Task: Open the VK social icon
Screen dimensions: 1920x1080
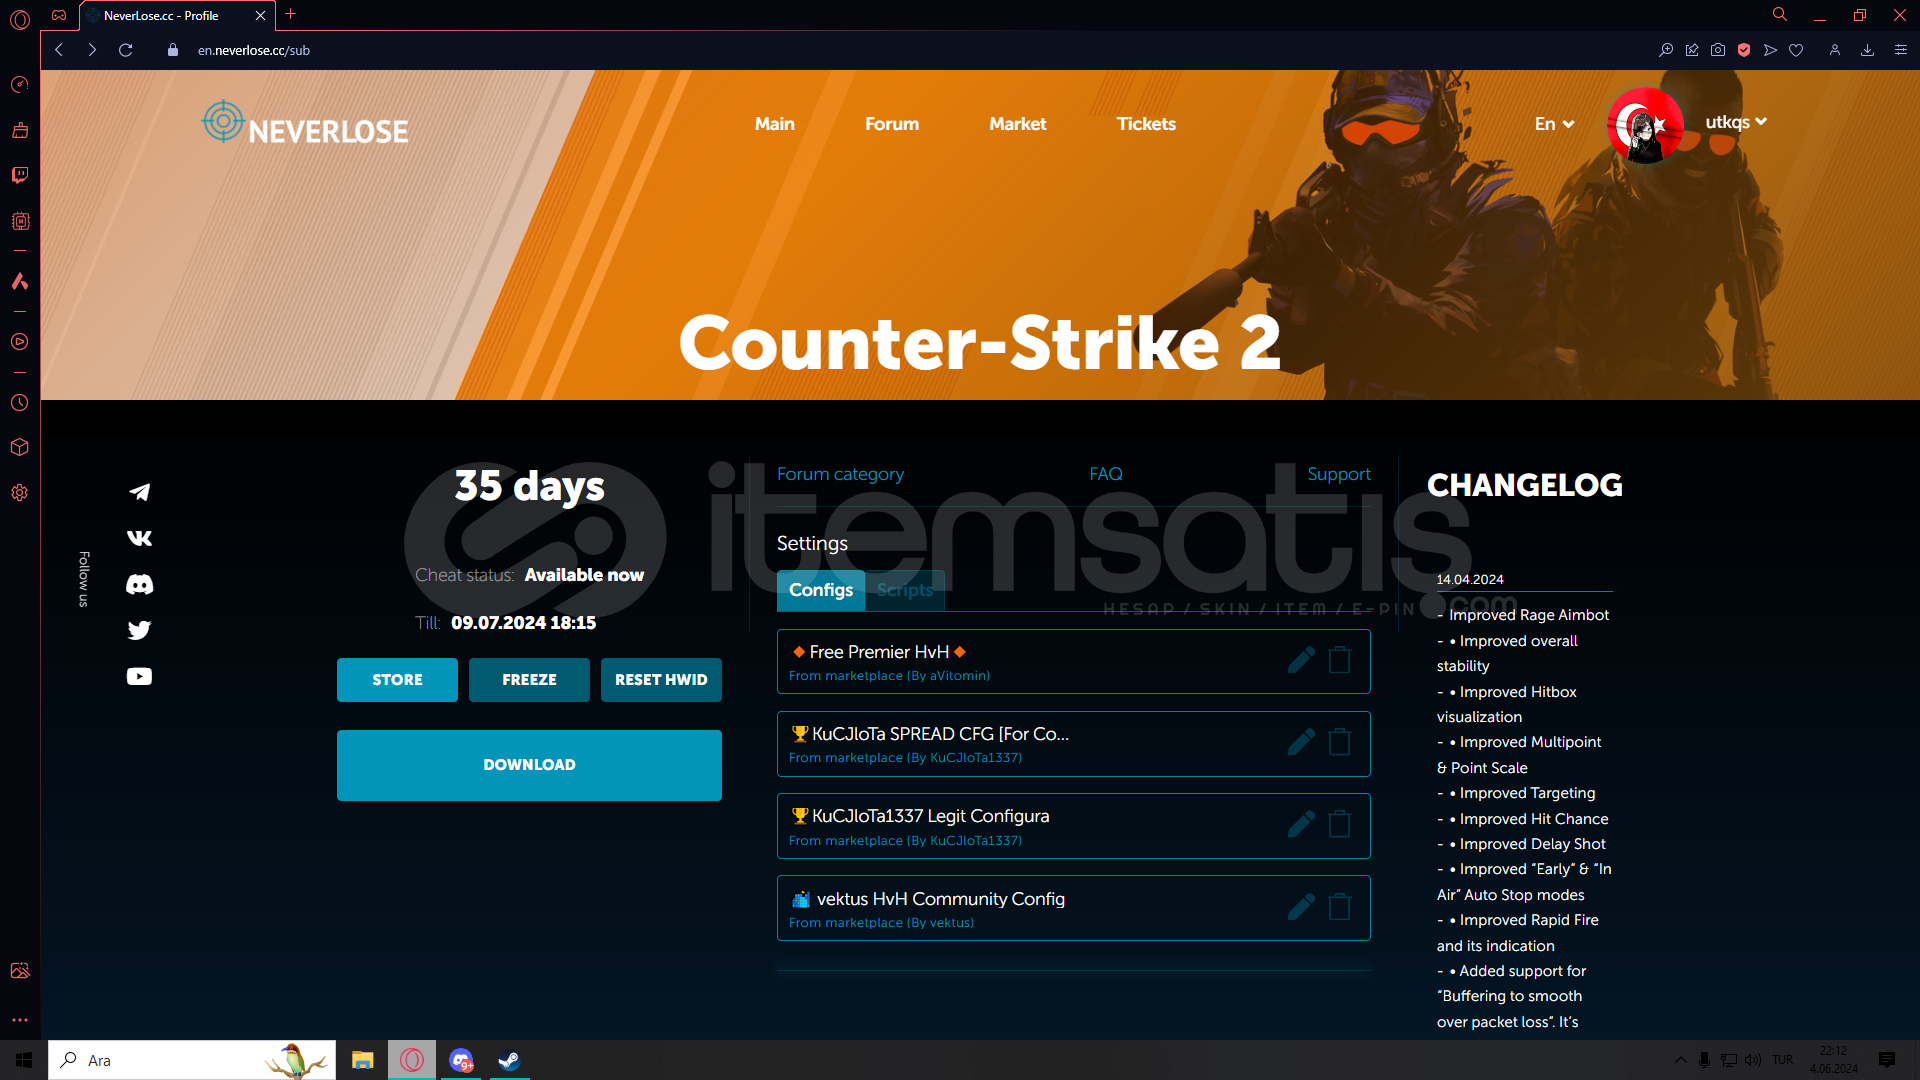Action: pyautogui.click(x=140, y=538)
